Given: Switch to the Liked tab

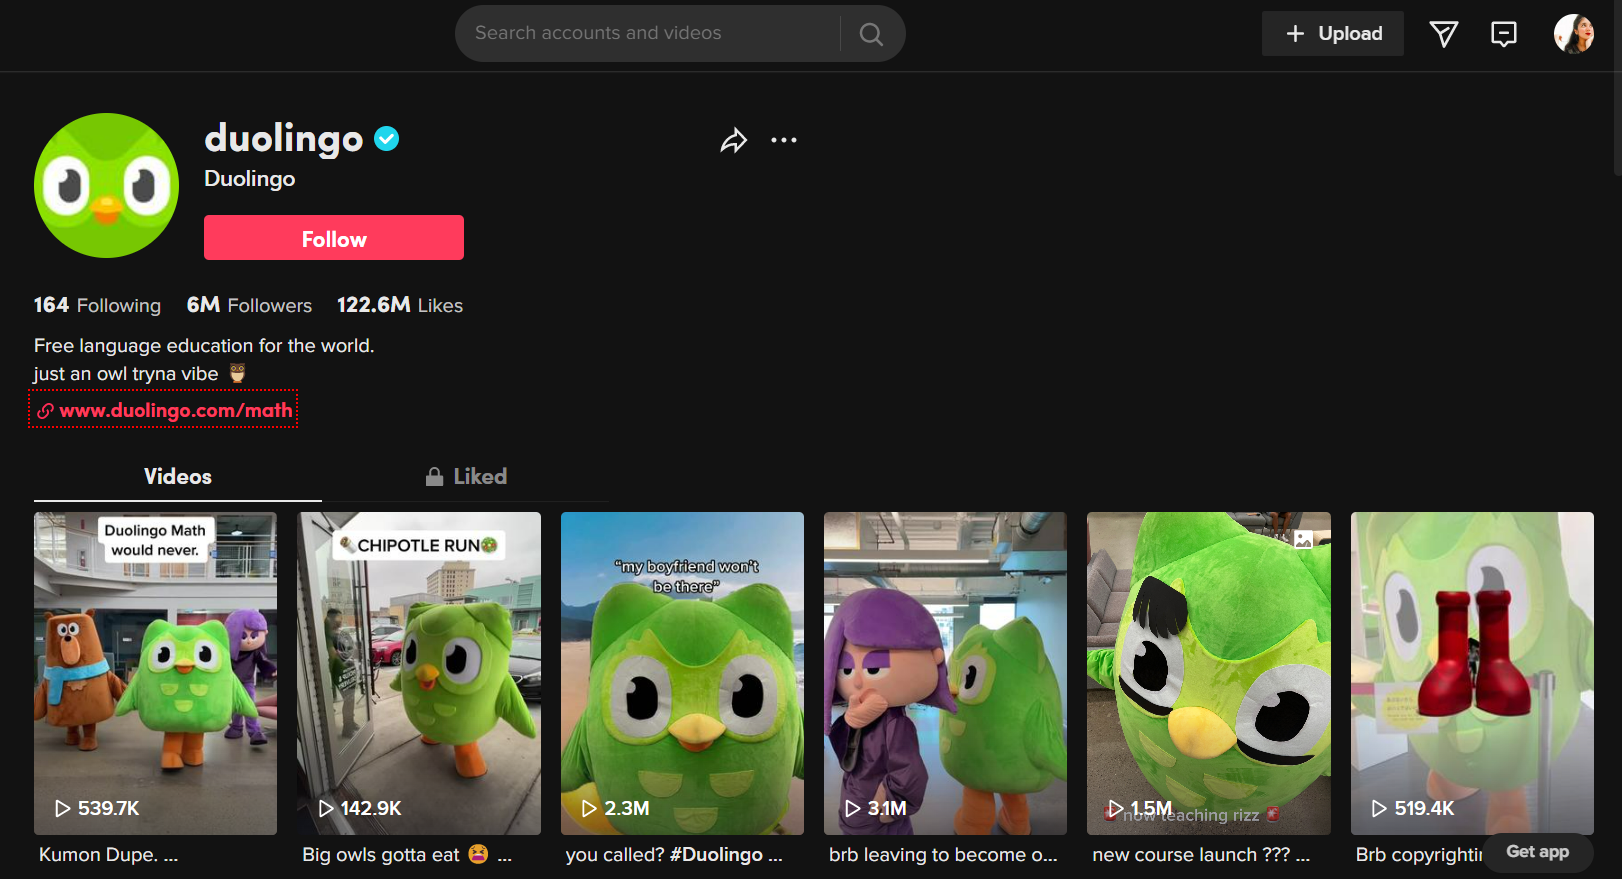Looking at the screenshot, I should tap(466, 477).
